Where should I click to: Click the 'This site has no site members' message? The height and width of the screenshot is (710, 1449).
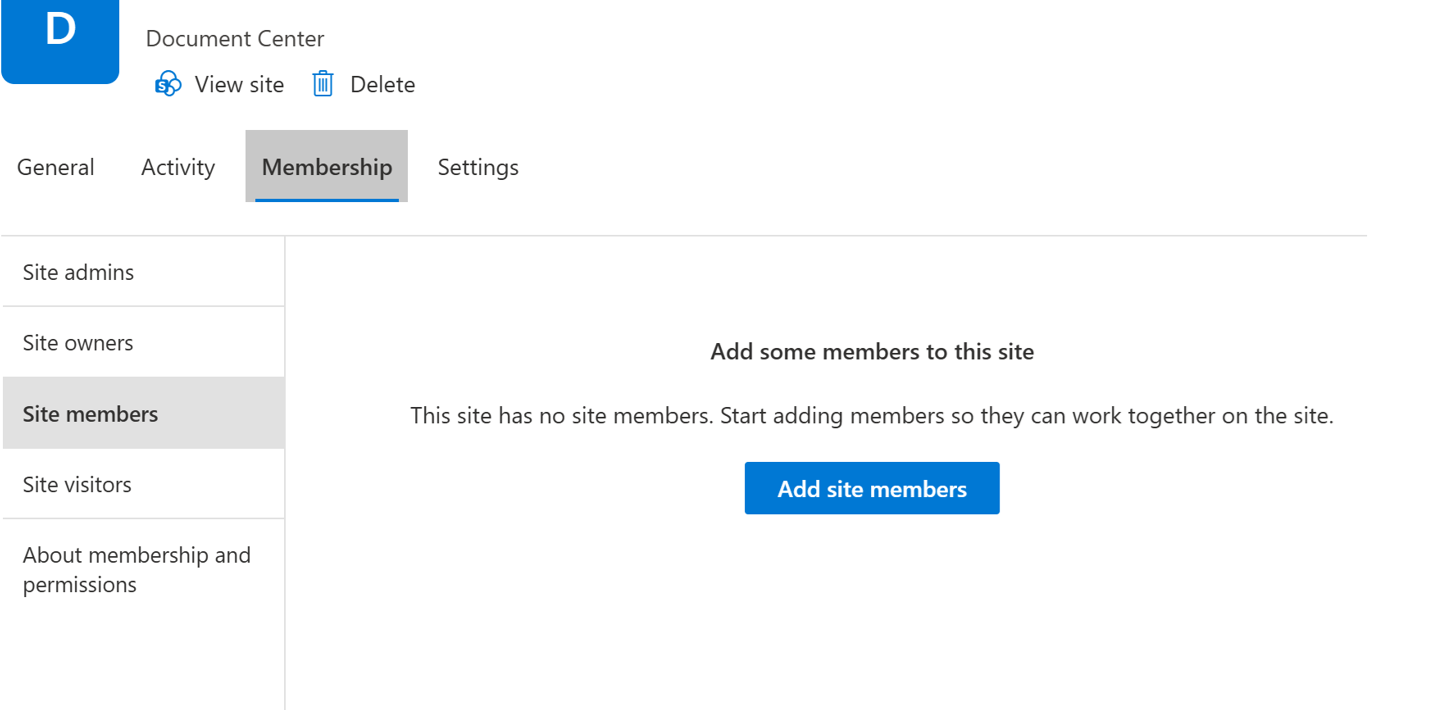pyautogui.click(x=871, y=416)
